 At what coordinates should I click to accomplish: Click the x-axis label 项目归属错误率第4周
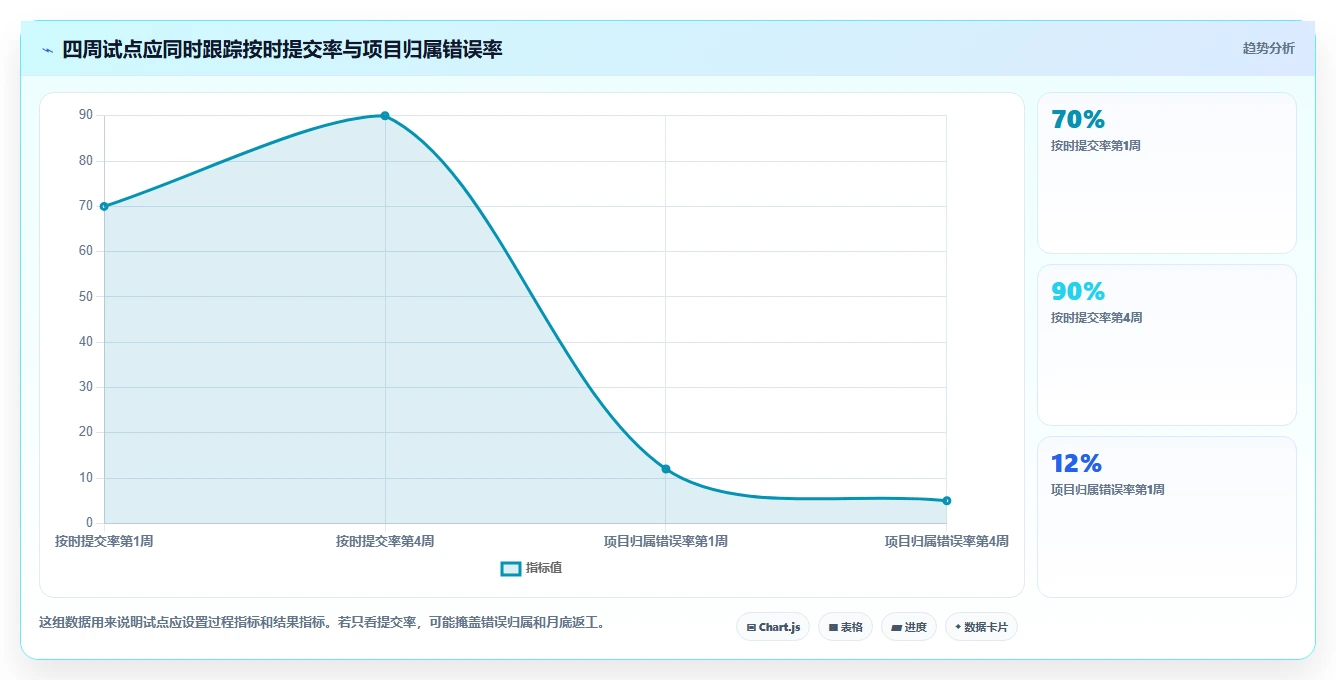coord(946,542)
